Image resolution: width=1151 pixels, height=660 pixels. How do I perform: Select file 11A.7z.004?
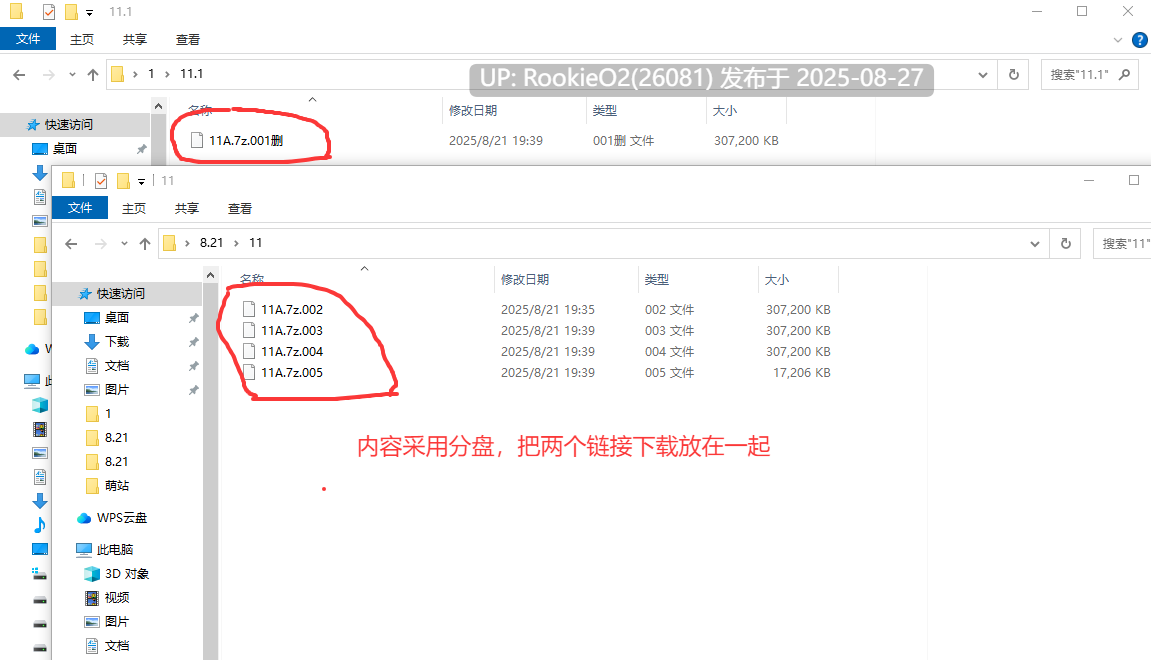point(291,352)
